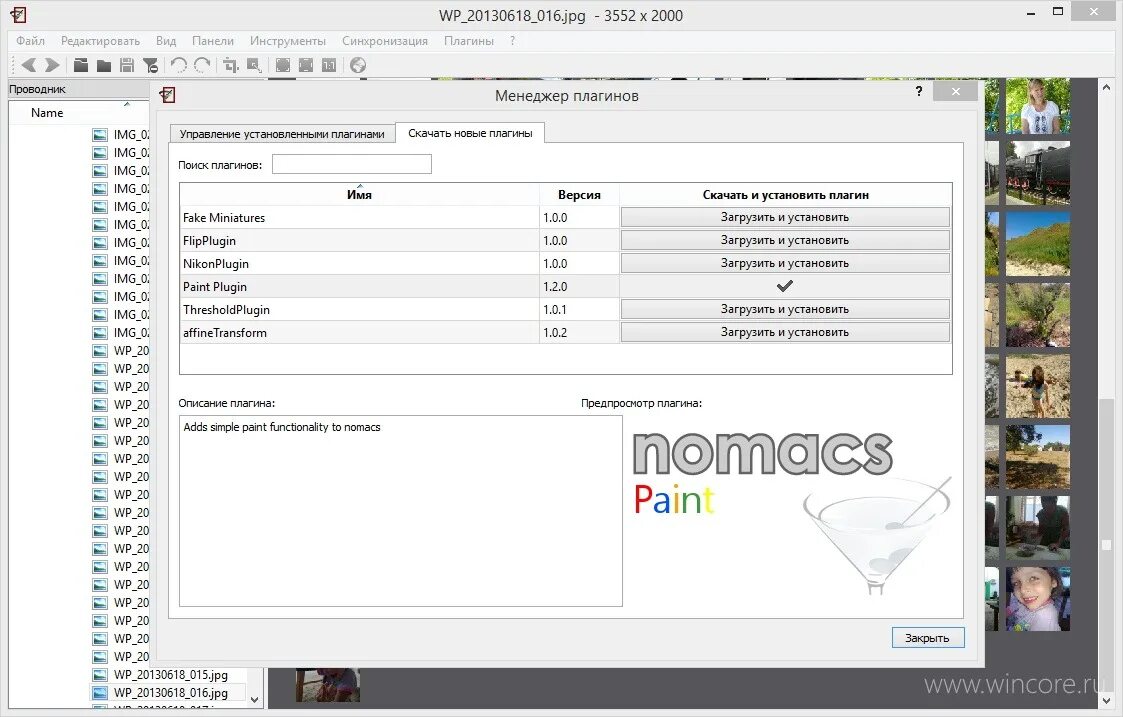The image size is (1123, 717).
Task: Click the Поиск плагинов search field
Action: pos(352,164)
